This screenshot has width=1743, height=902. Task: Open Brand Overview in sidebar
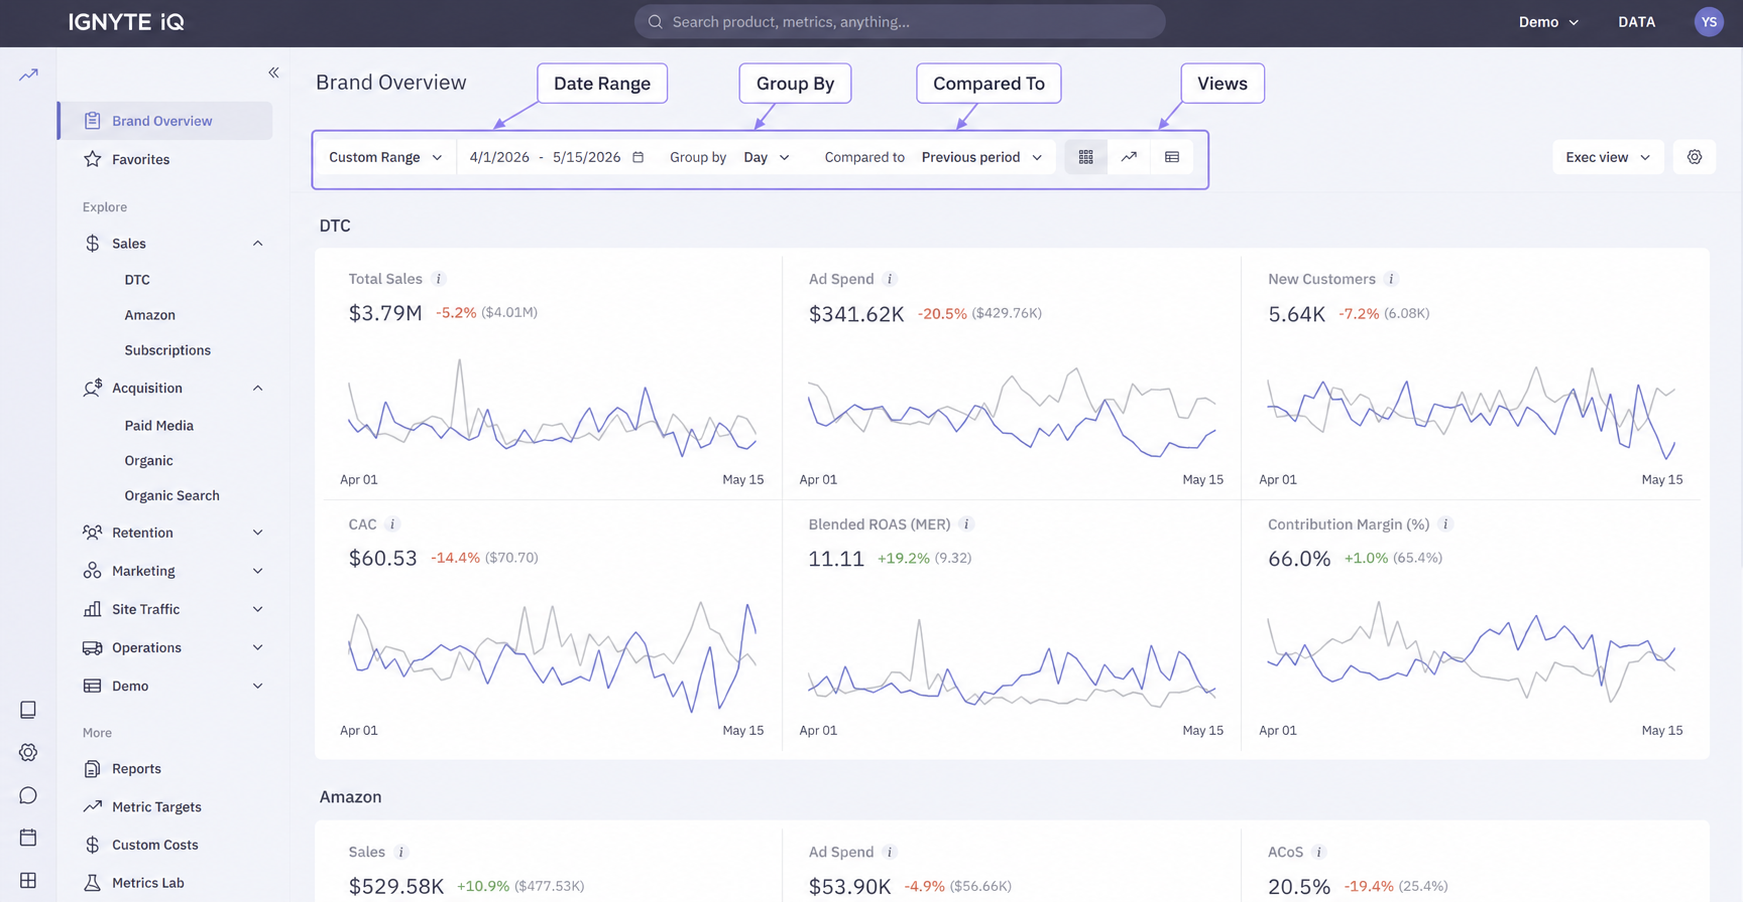point(166,121)
